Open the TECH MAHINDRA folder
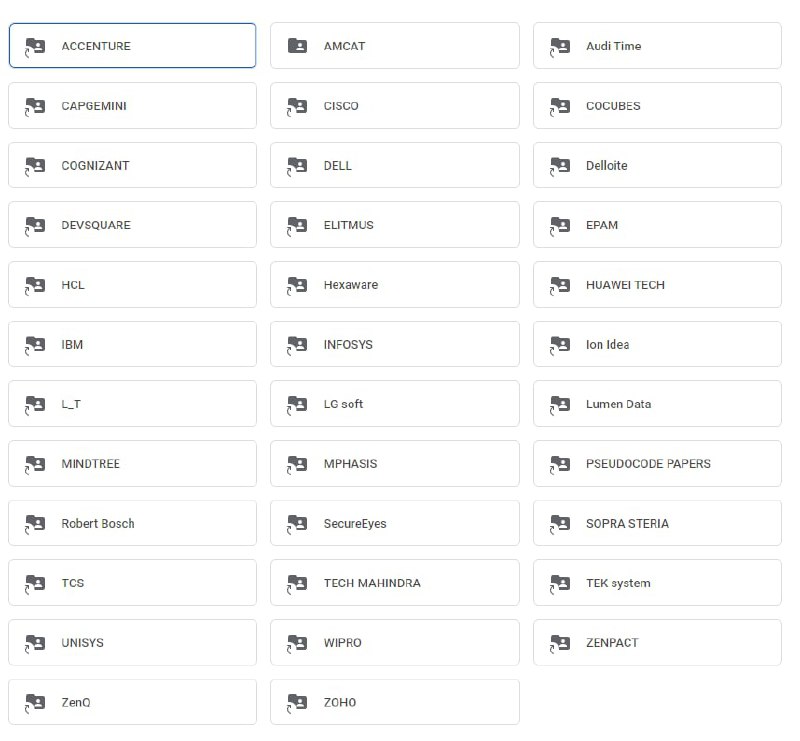The width and height of the screenshot is (800, 741). [x=394, y=582]
